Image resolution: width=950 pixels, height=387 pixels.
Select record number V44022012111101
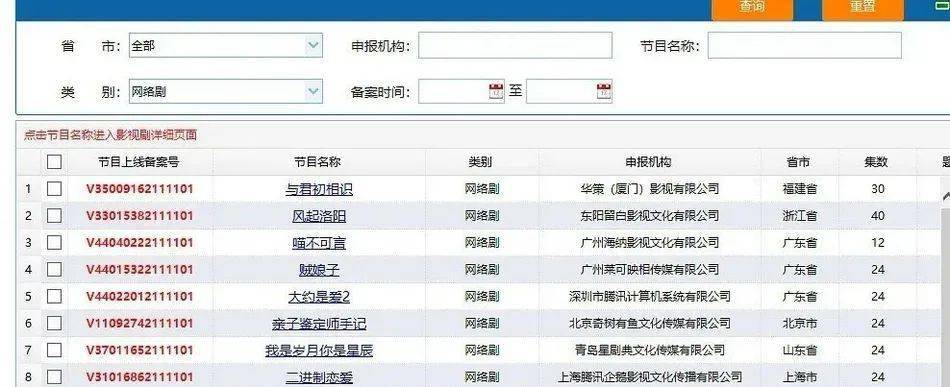(x=139, y=296)
